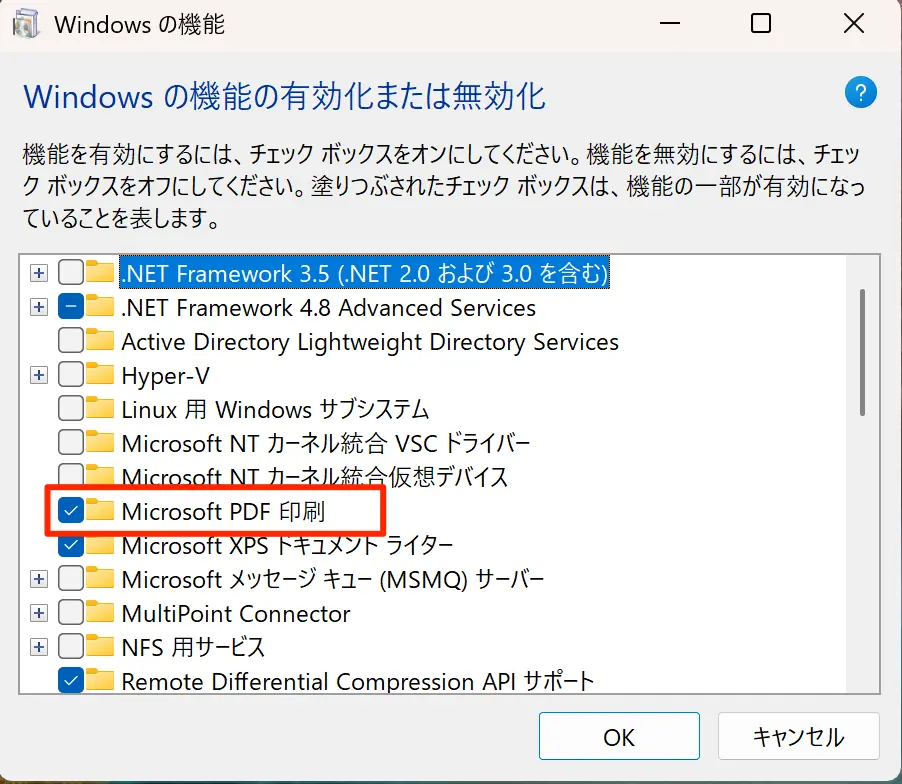Select the "MultiPoint Connector" label
Screen dimensions: 902x784
coord(236,613)
